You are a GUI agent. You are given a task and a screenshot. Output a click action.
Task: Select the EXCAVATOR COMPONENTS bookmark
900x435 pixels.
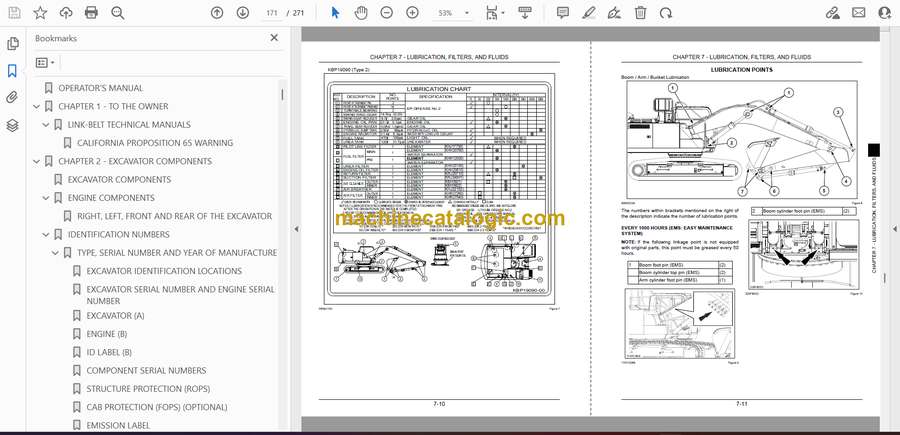tap(119, 180)
